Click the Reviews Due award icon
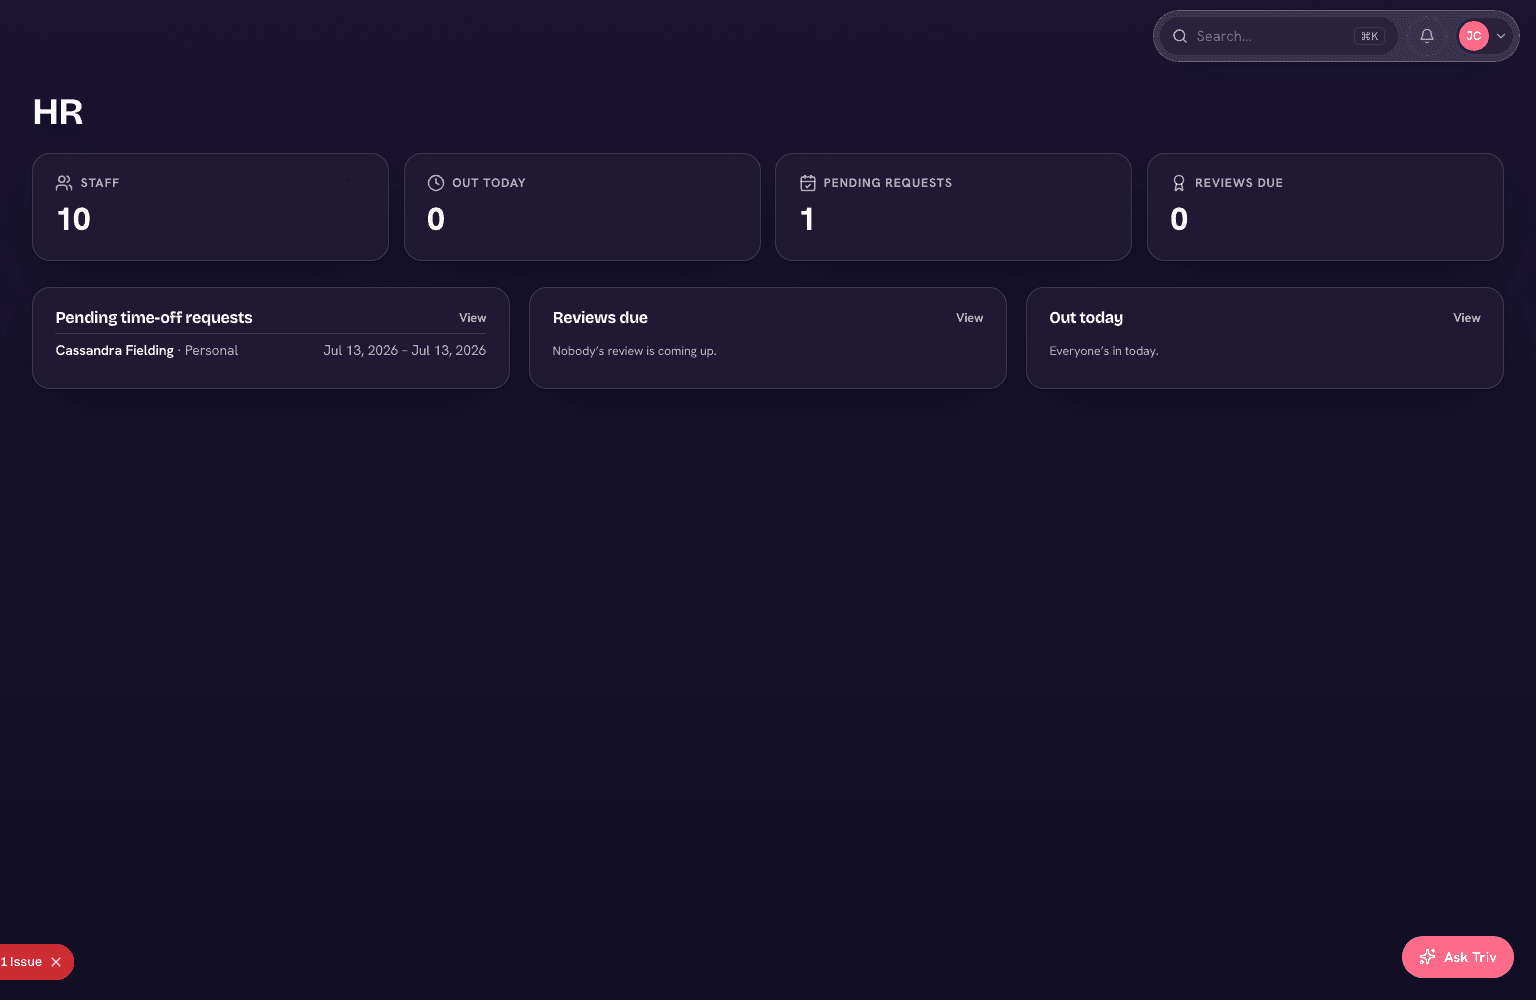This screenshot has height=1000, width=1536. 1179,183
